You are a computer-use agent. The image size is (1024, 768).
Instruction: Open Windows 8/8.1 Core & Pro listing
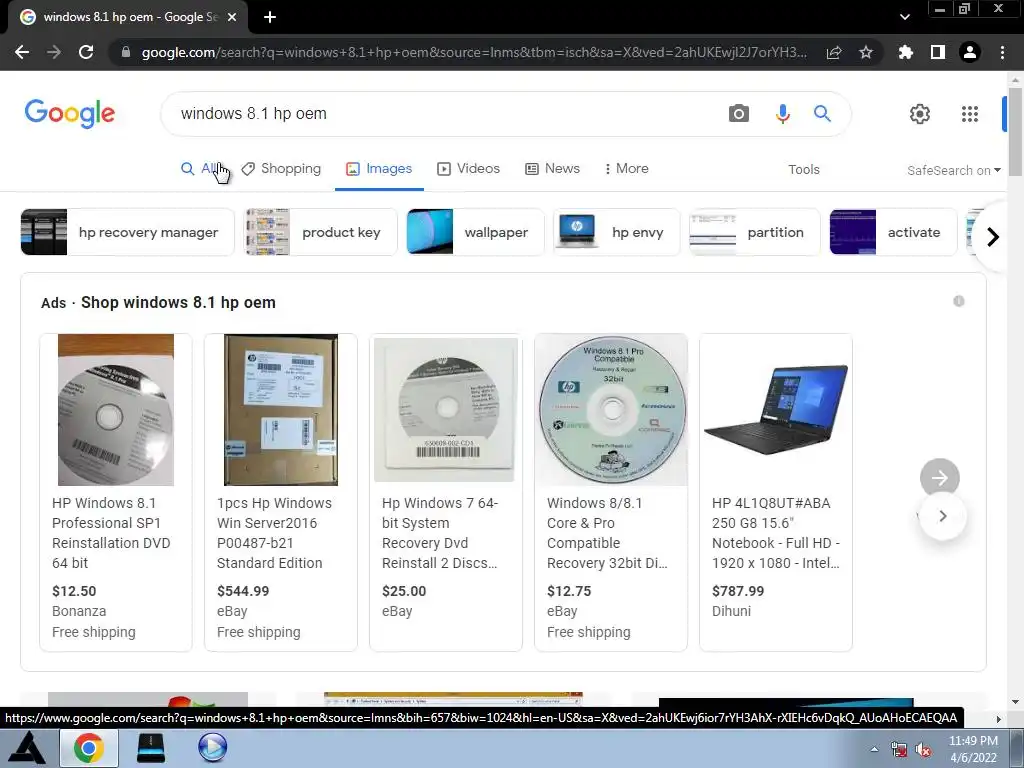pyautogui.click(x=607, y=533)
